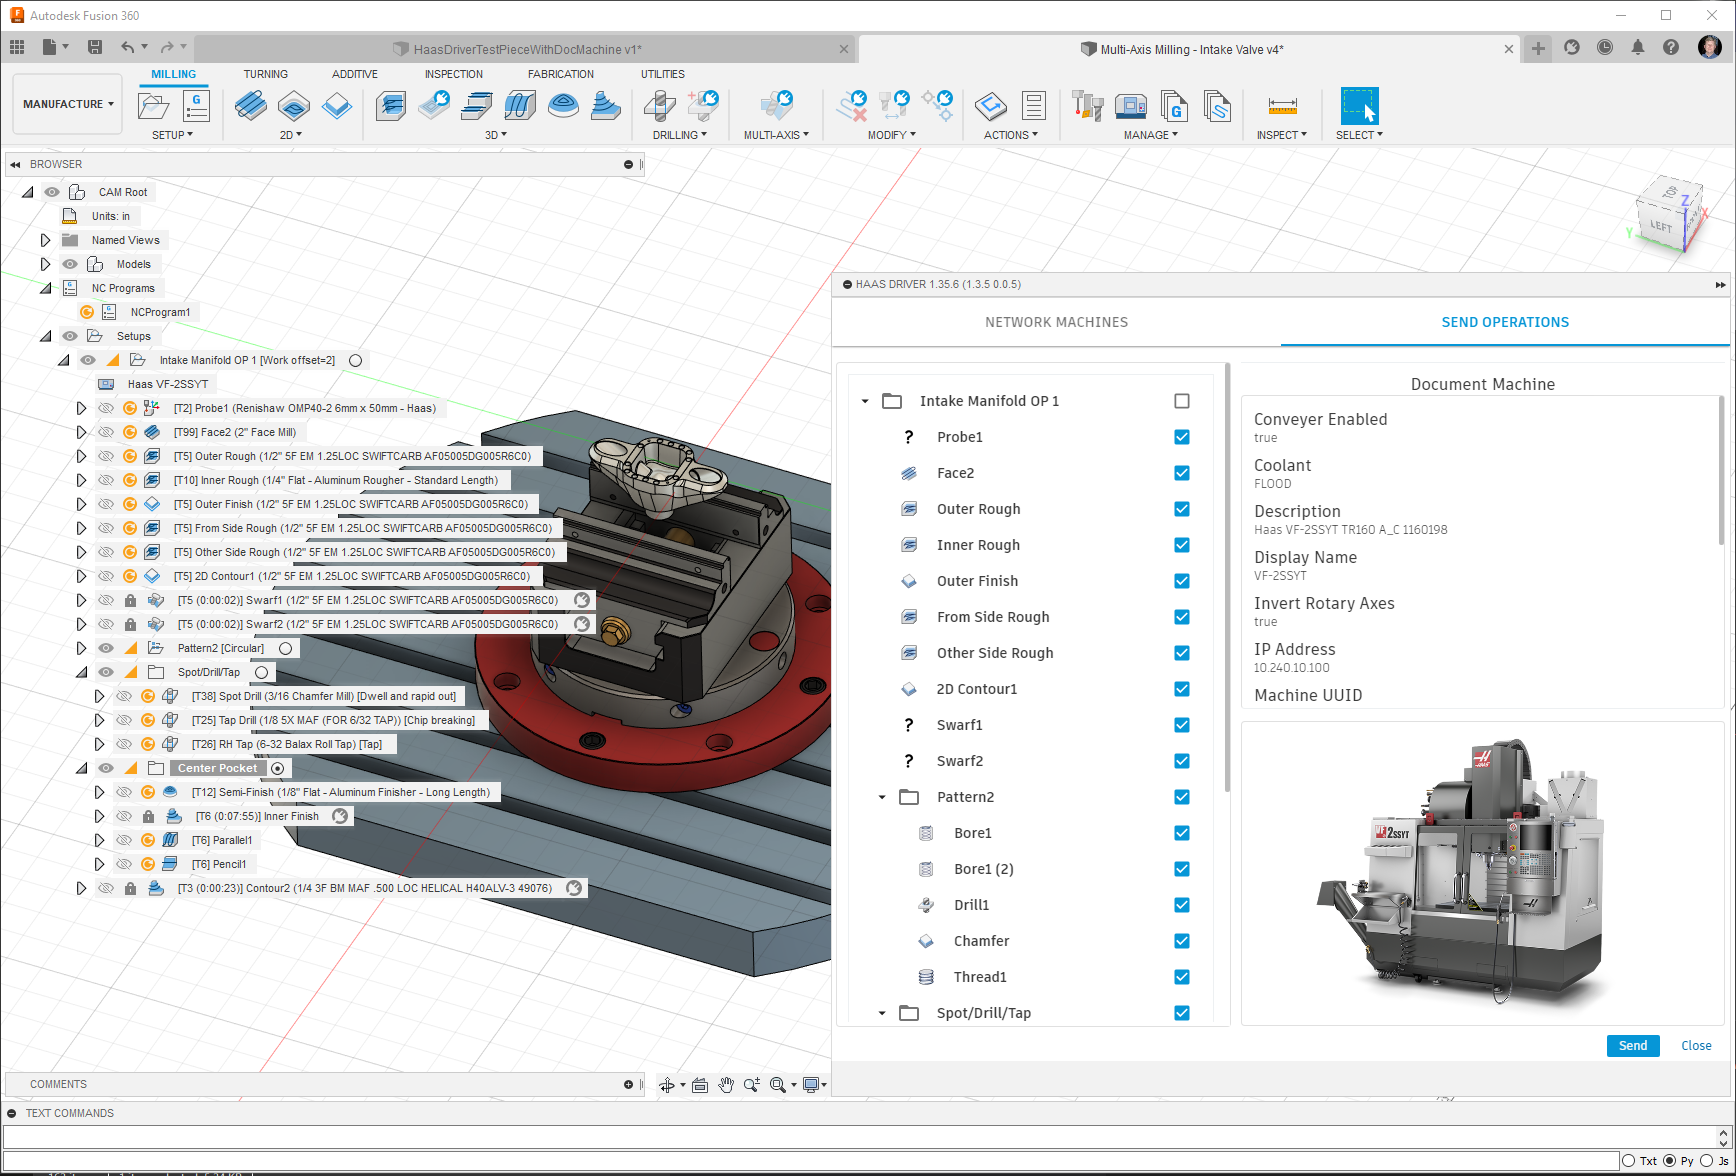Check the Intake Manifold OP 1 checkbox
The width and height of the screenshot is (1736, 1176).
click(x=1182, y=401)
